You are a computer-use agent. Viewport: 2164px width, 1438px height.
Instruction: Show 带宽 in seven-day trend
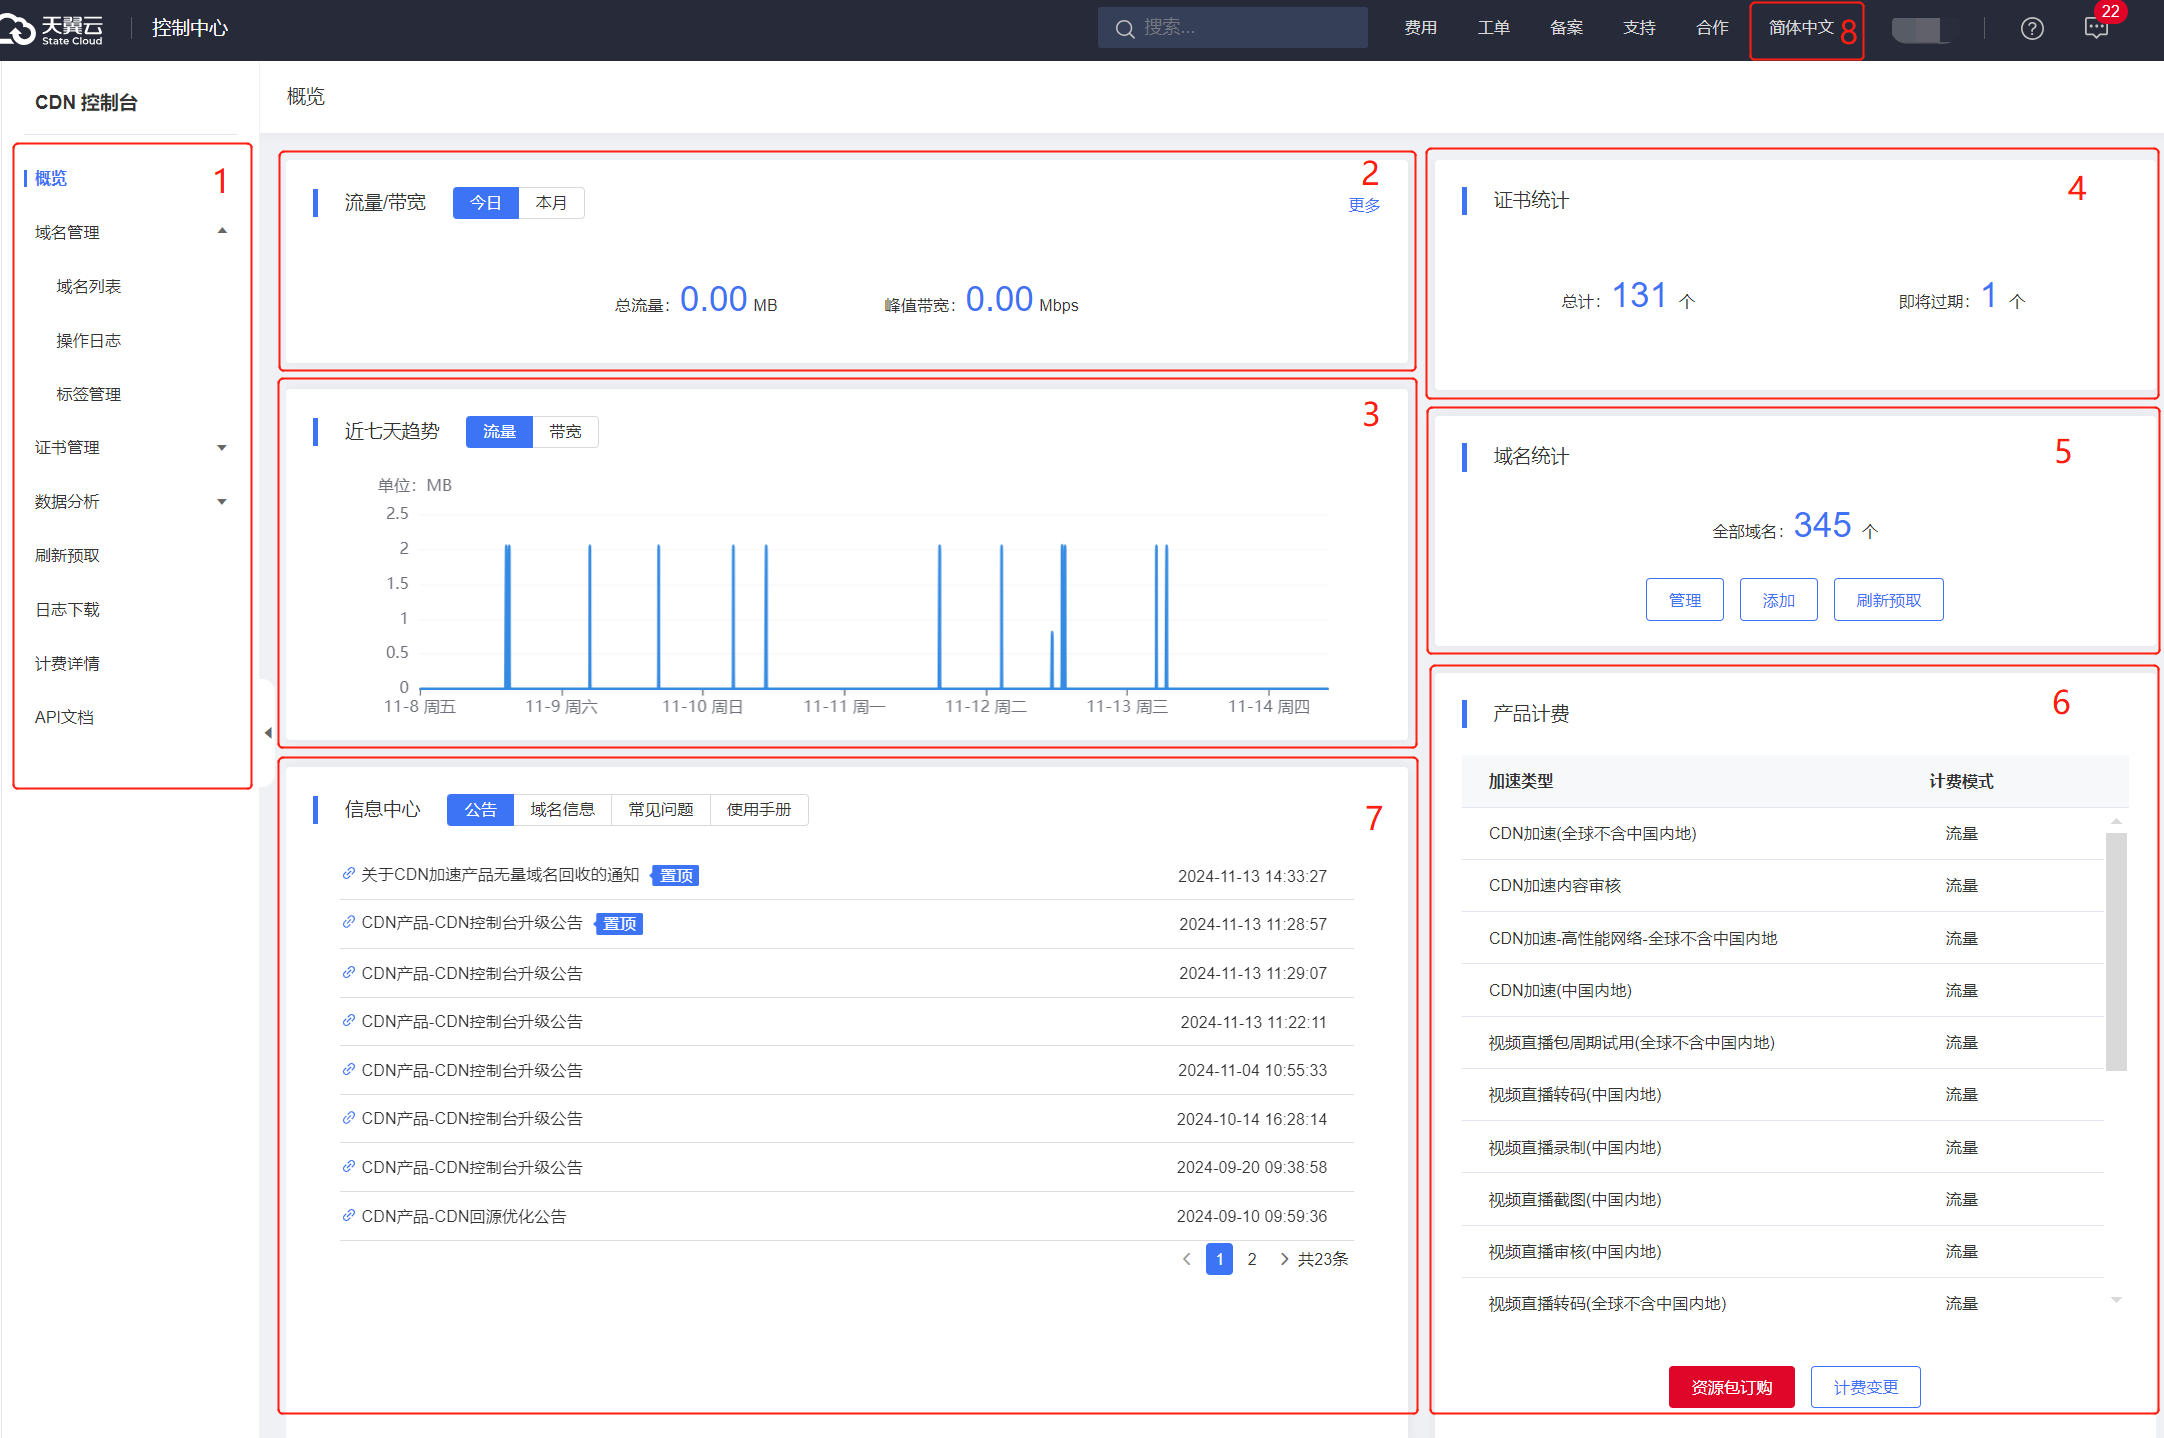[x=565, y=432]
